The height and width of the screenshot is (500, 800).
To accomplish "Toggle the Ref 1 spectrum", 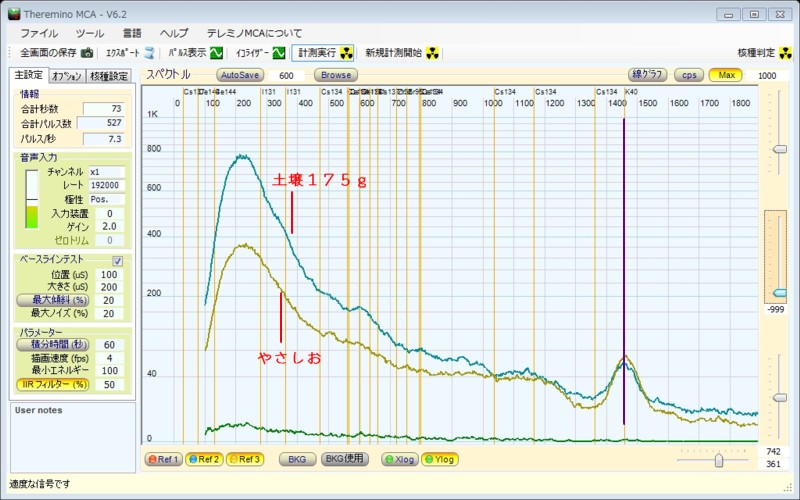I will 163,459.
